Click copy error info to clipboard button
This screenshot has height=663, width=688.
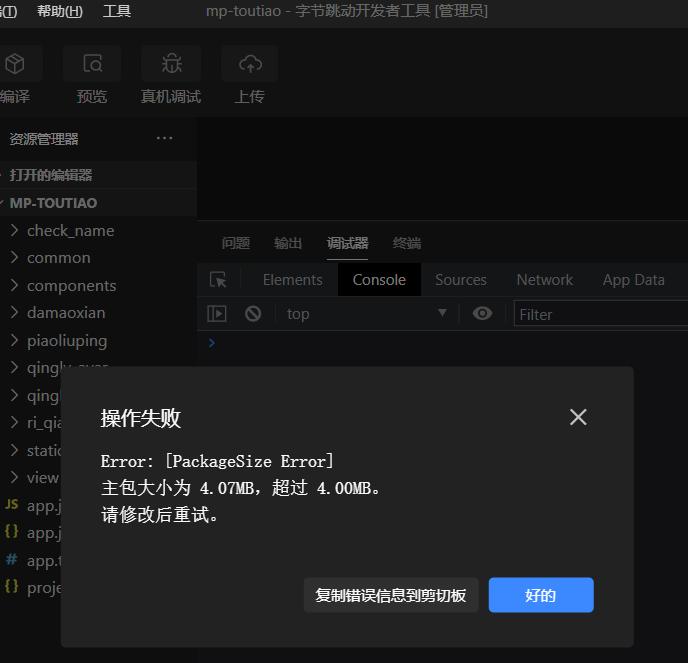[391, 595]
